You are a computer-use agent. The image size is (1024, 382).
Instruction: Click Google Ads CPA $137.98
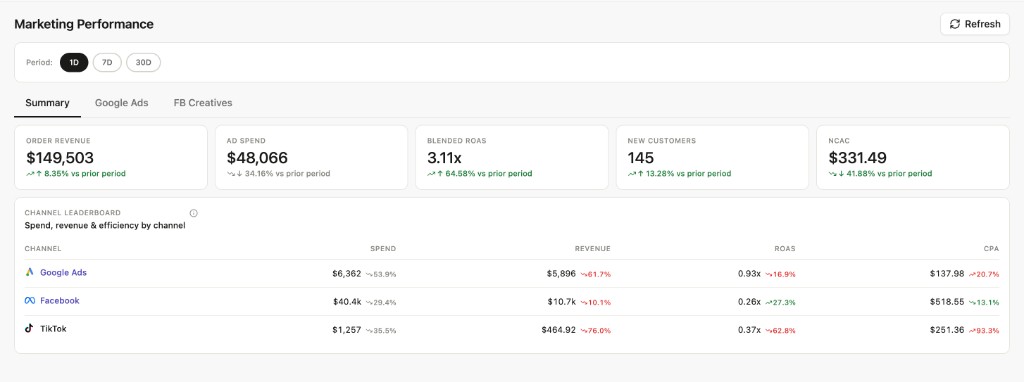(x=947, y=274)
